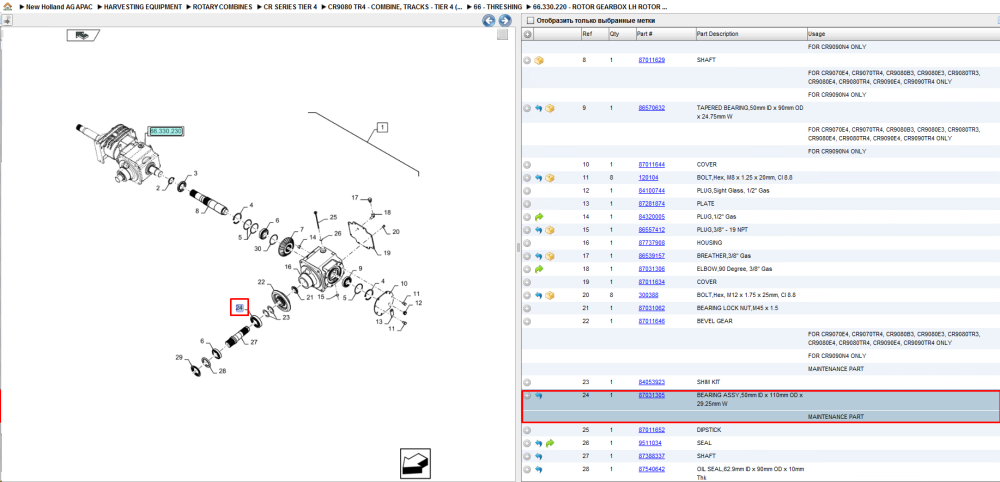The height and width of the screenshot is (482, 1000).
Task: Open part number 87011646 link
Action: (652, 321)
